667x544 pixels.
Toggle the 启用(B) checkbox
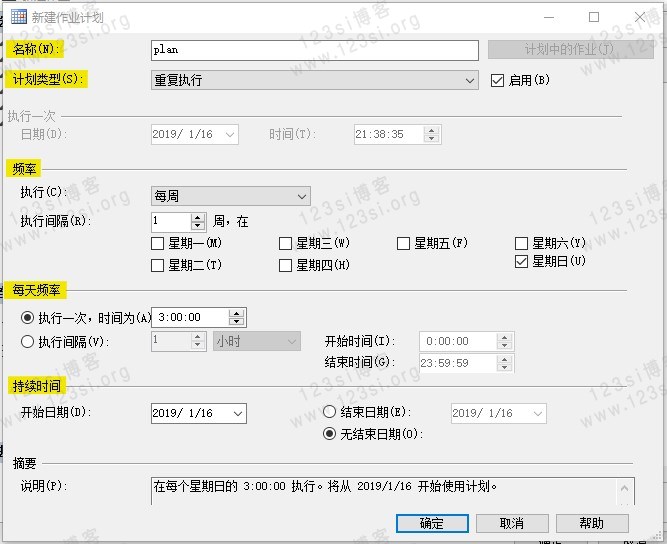click(497, 80)
